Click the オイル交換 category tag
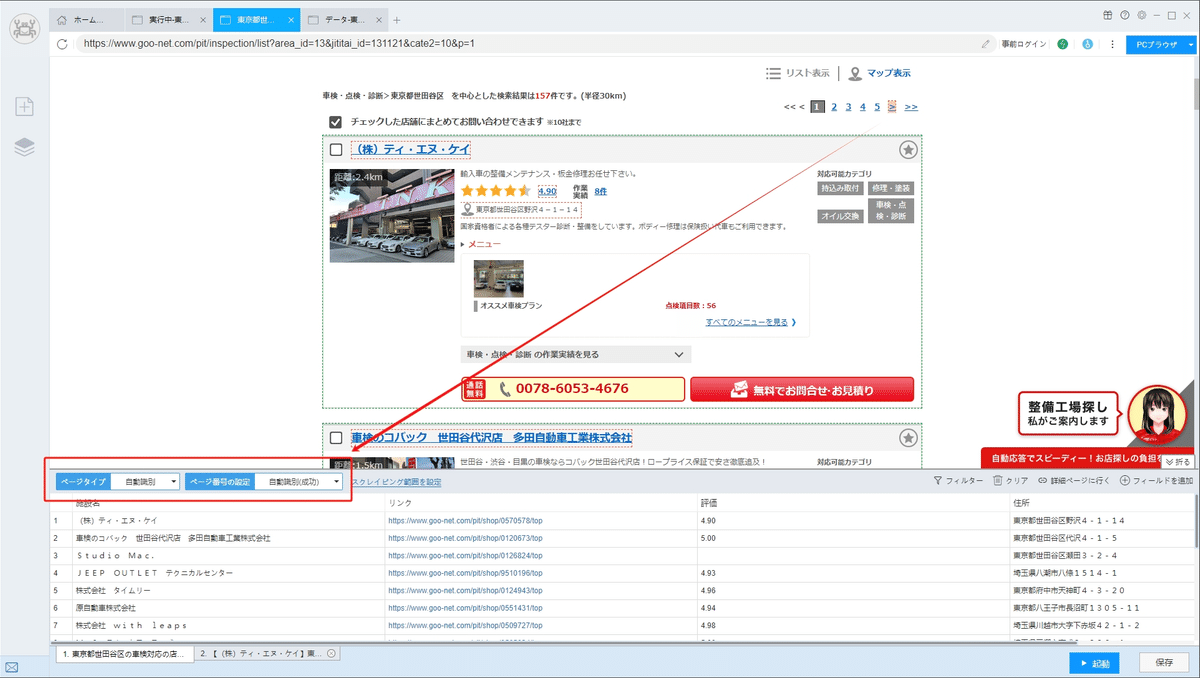 [x=840, y=216]
